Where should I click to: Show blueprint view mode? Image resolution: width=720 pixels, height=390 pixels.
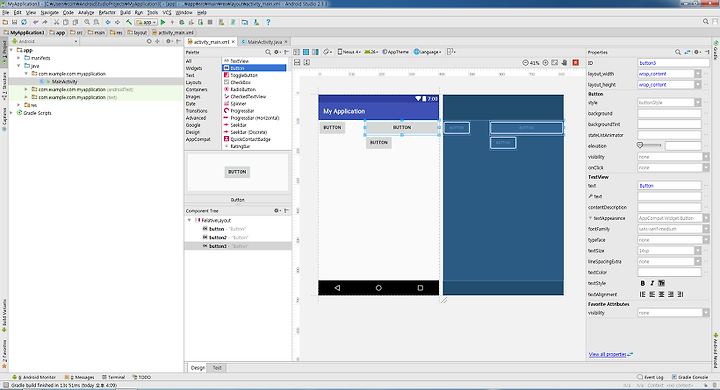(306, 52)
